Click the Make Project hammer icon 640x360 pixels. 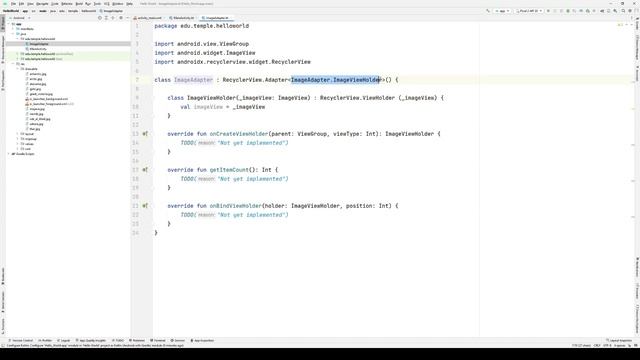pyautogui.click(x=487, y=11)
